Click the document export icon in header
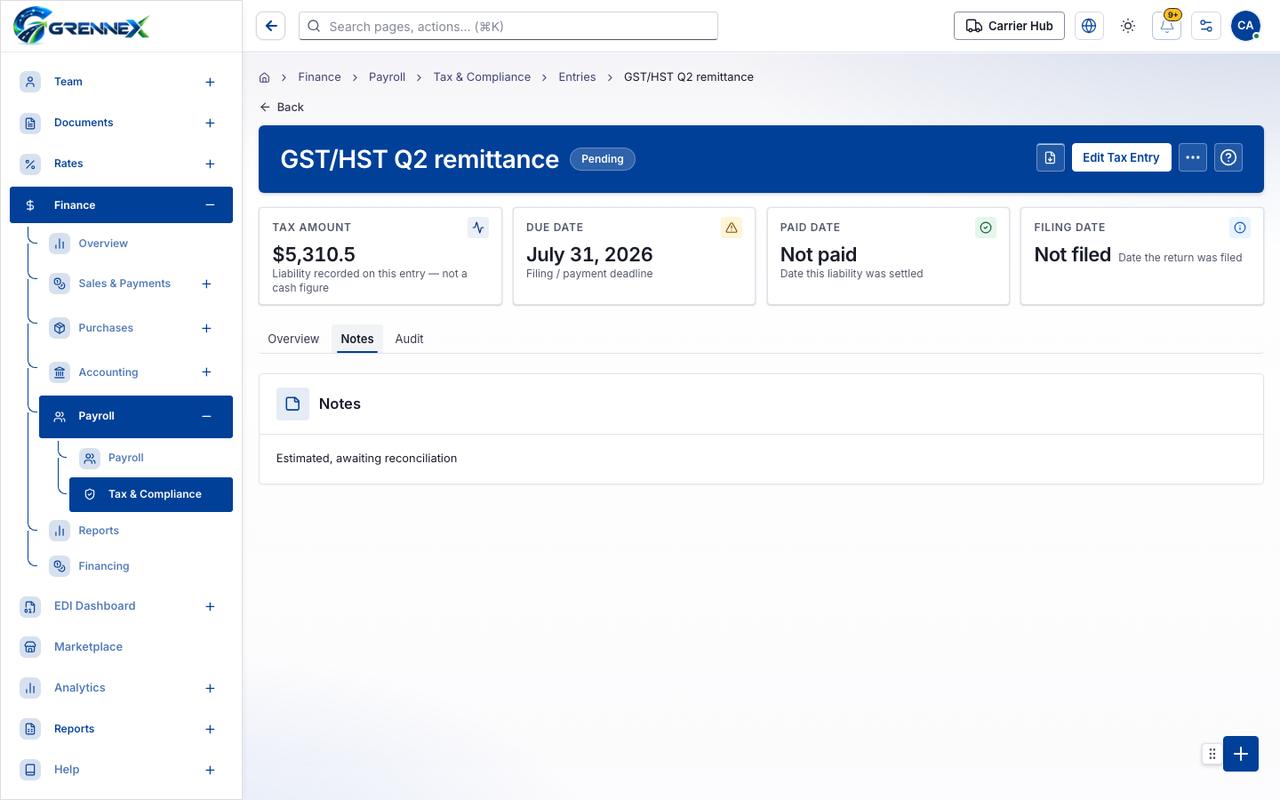This screenshot has height=800, width=1280. coord(1050,157)
